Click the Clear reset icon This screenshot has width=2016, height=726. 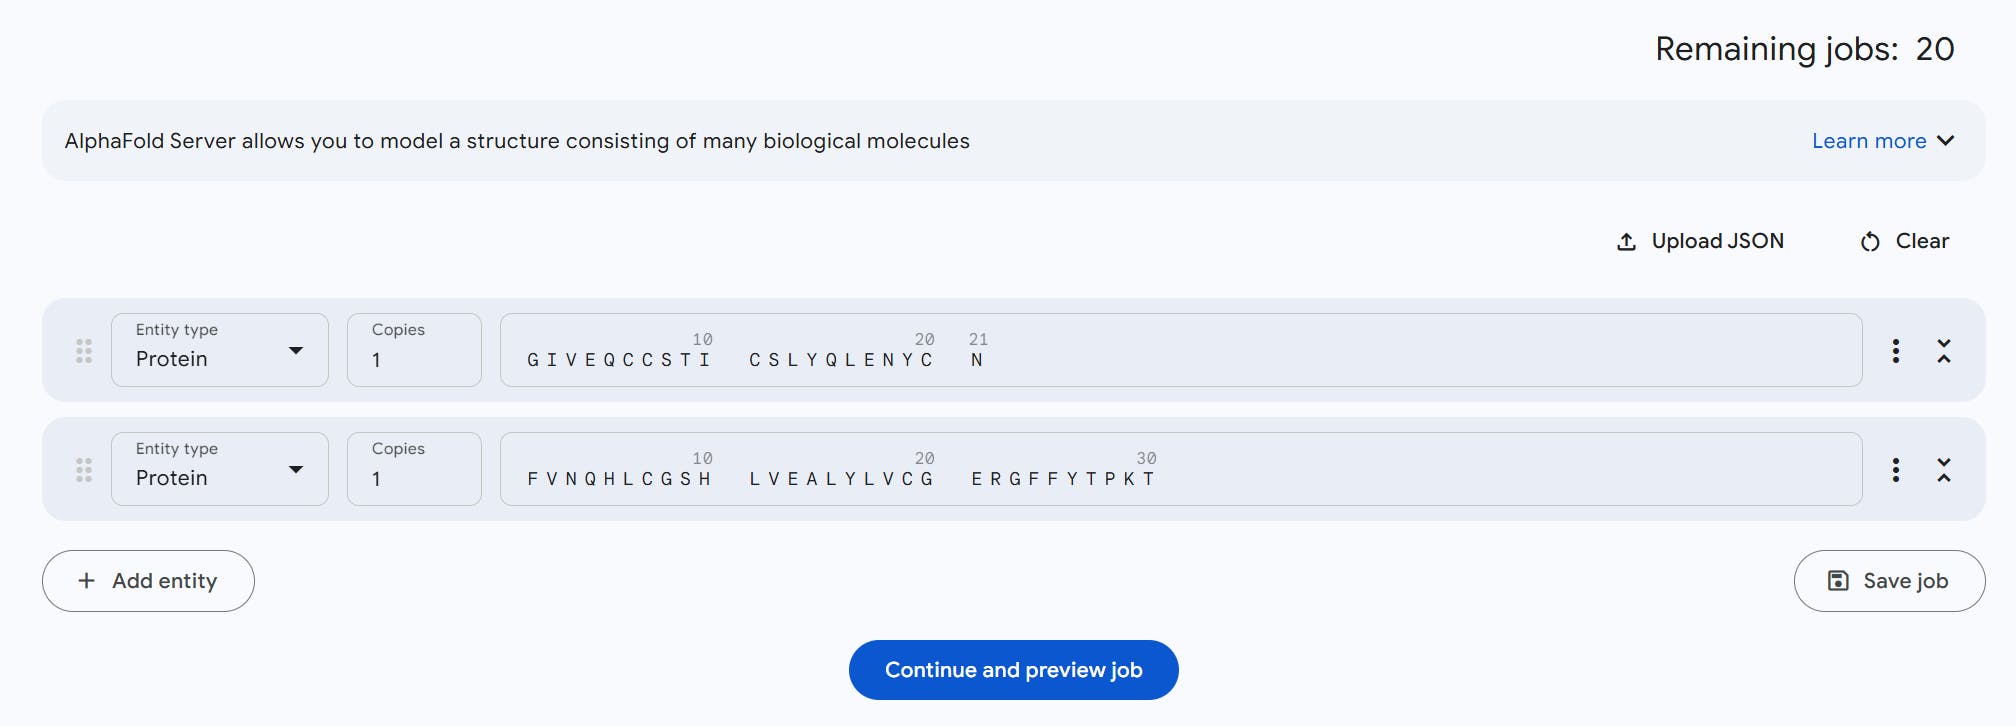[x=1870, y=242]
